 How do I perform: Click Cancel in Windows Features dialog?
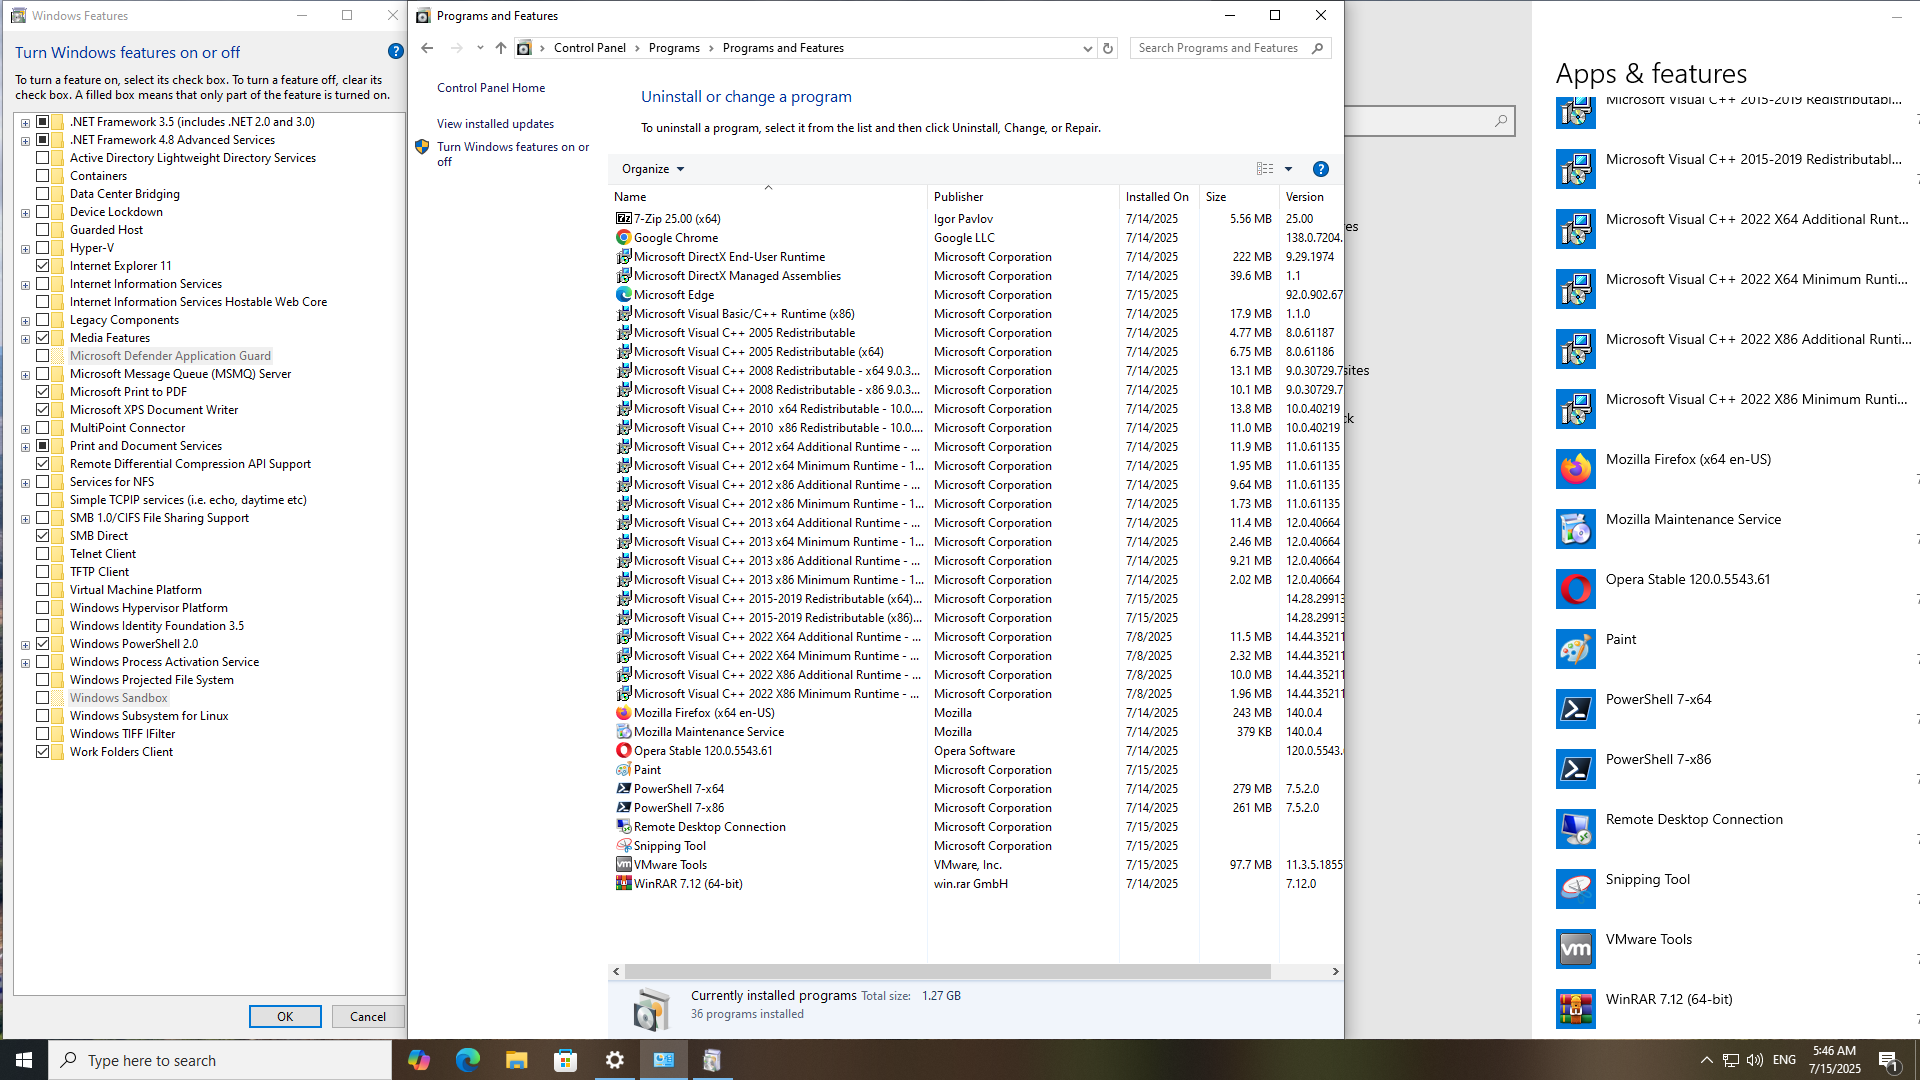pos(368,1016)
